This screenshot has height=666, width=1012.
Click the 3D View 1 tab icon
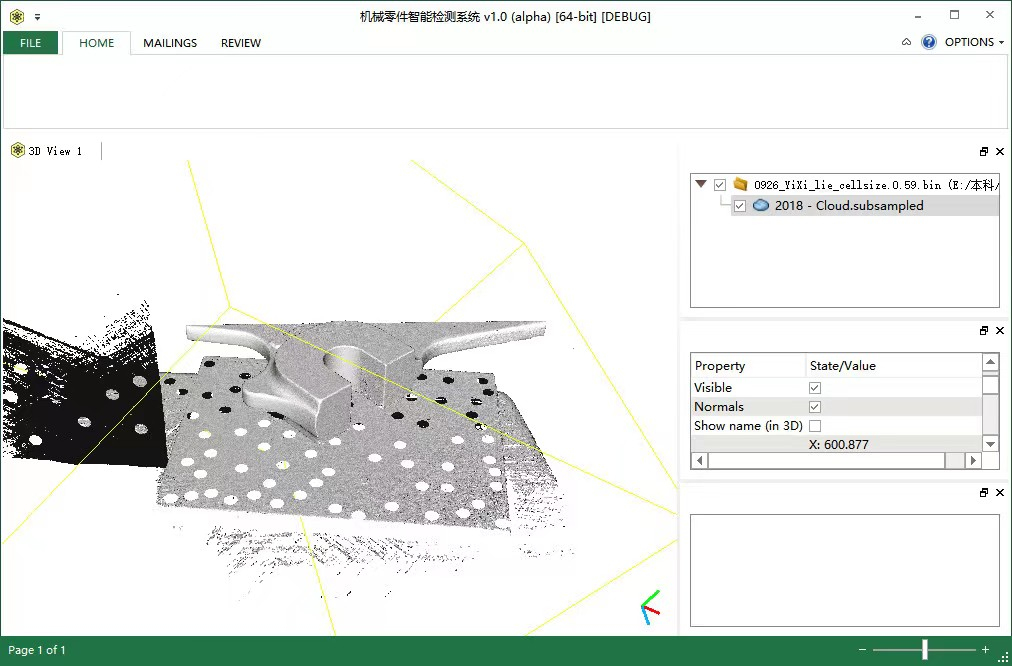click(x=17, y=150)
